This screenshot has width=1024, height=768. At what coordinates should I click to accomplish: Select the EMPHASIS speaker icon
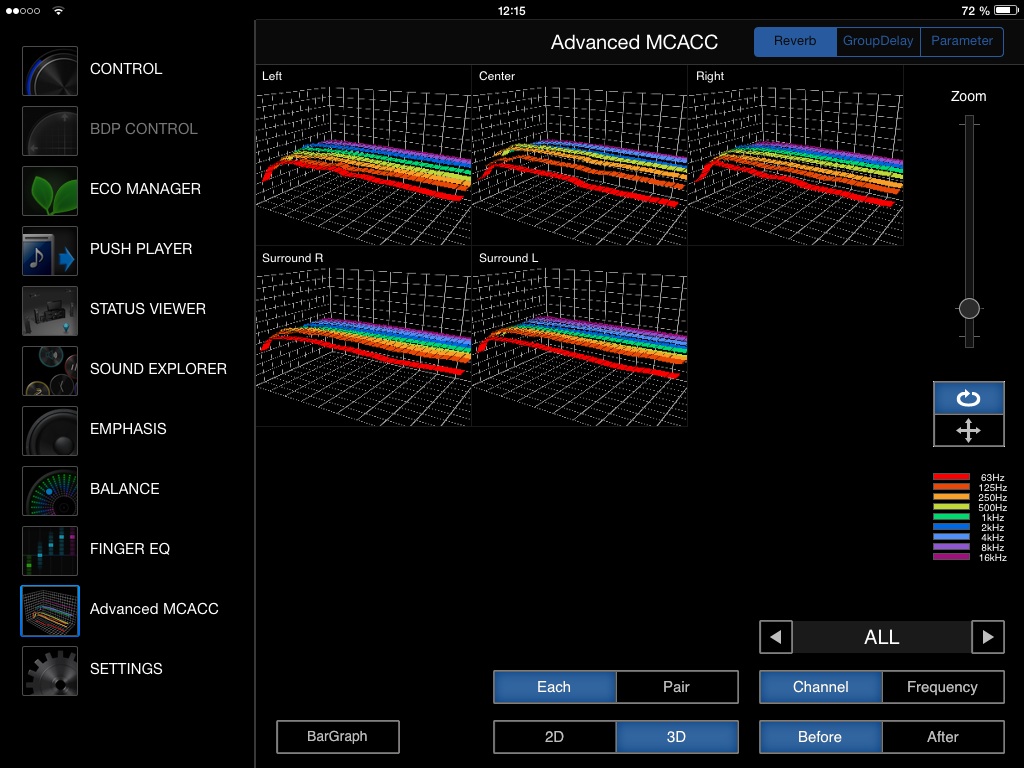(50, 430)
